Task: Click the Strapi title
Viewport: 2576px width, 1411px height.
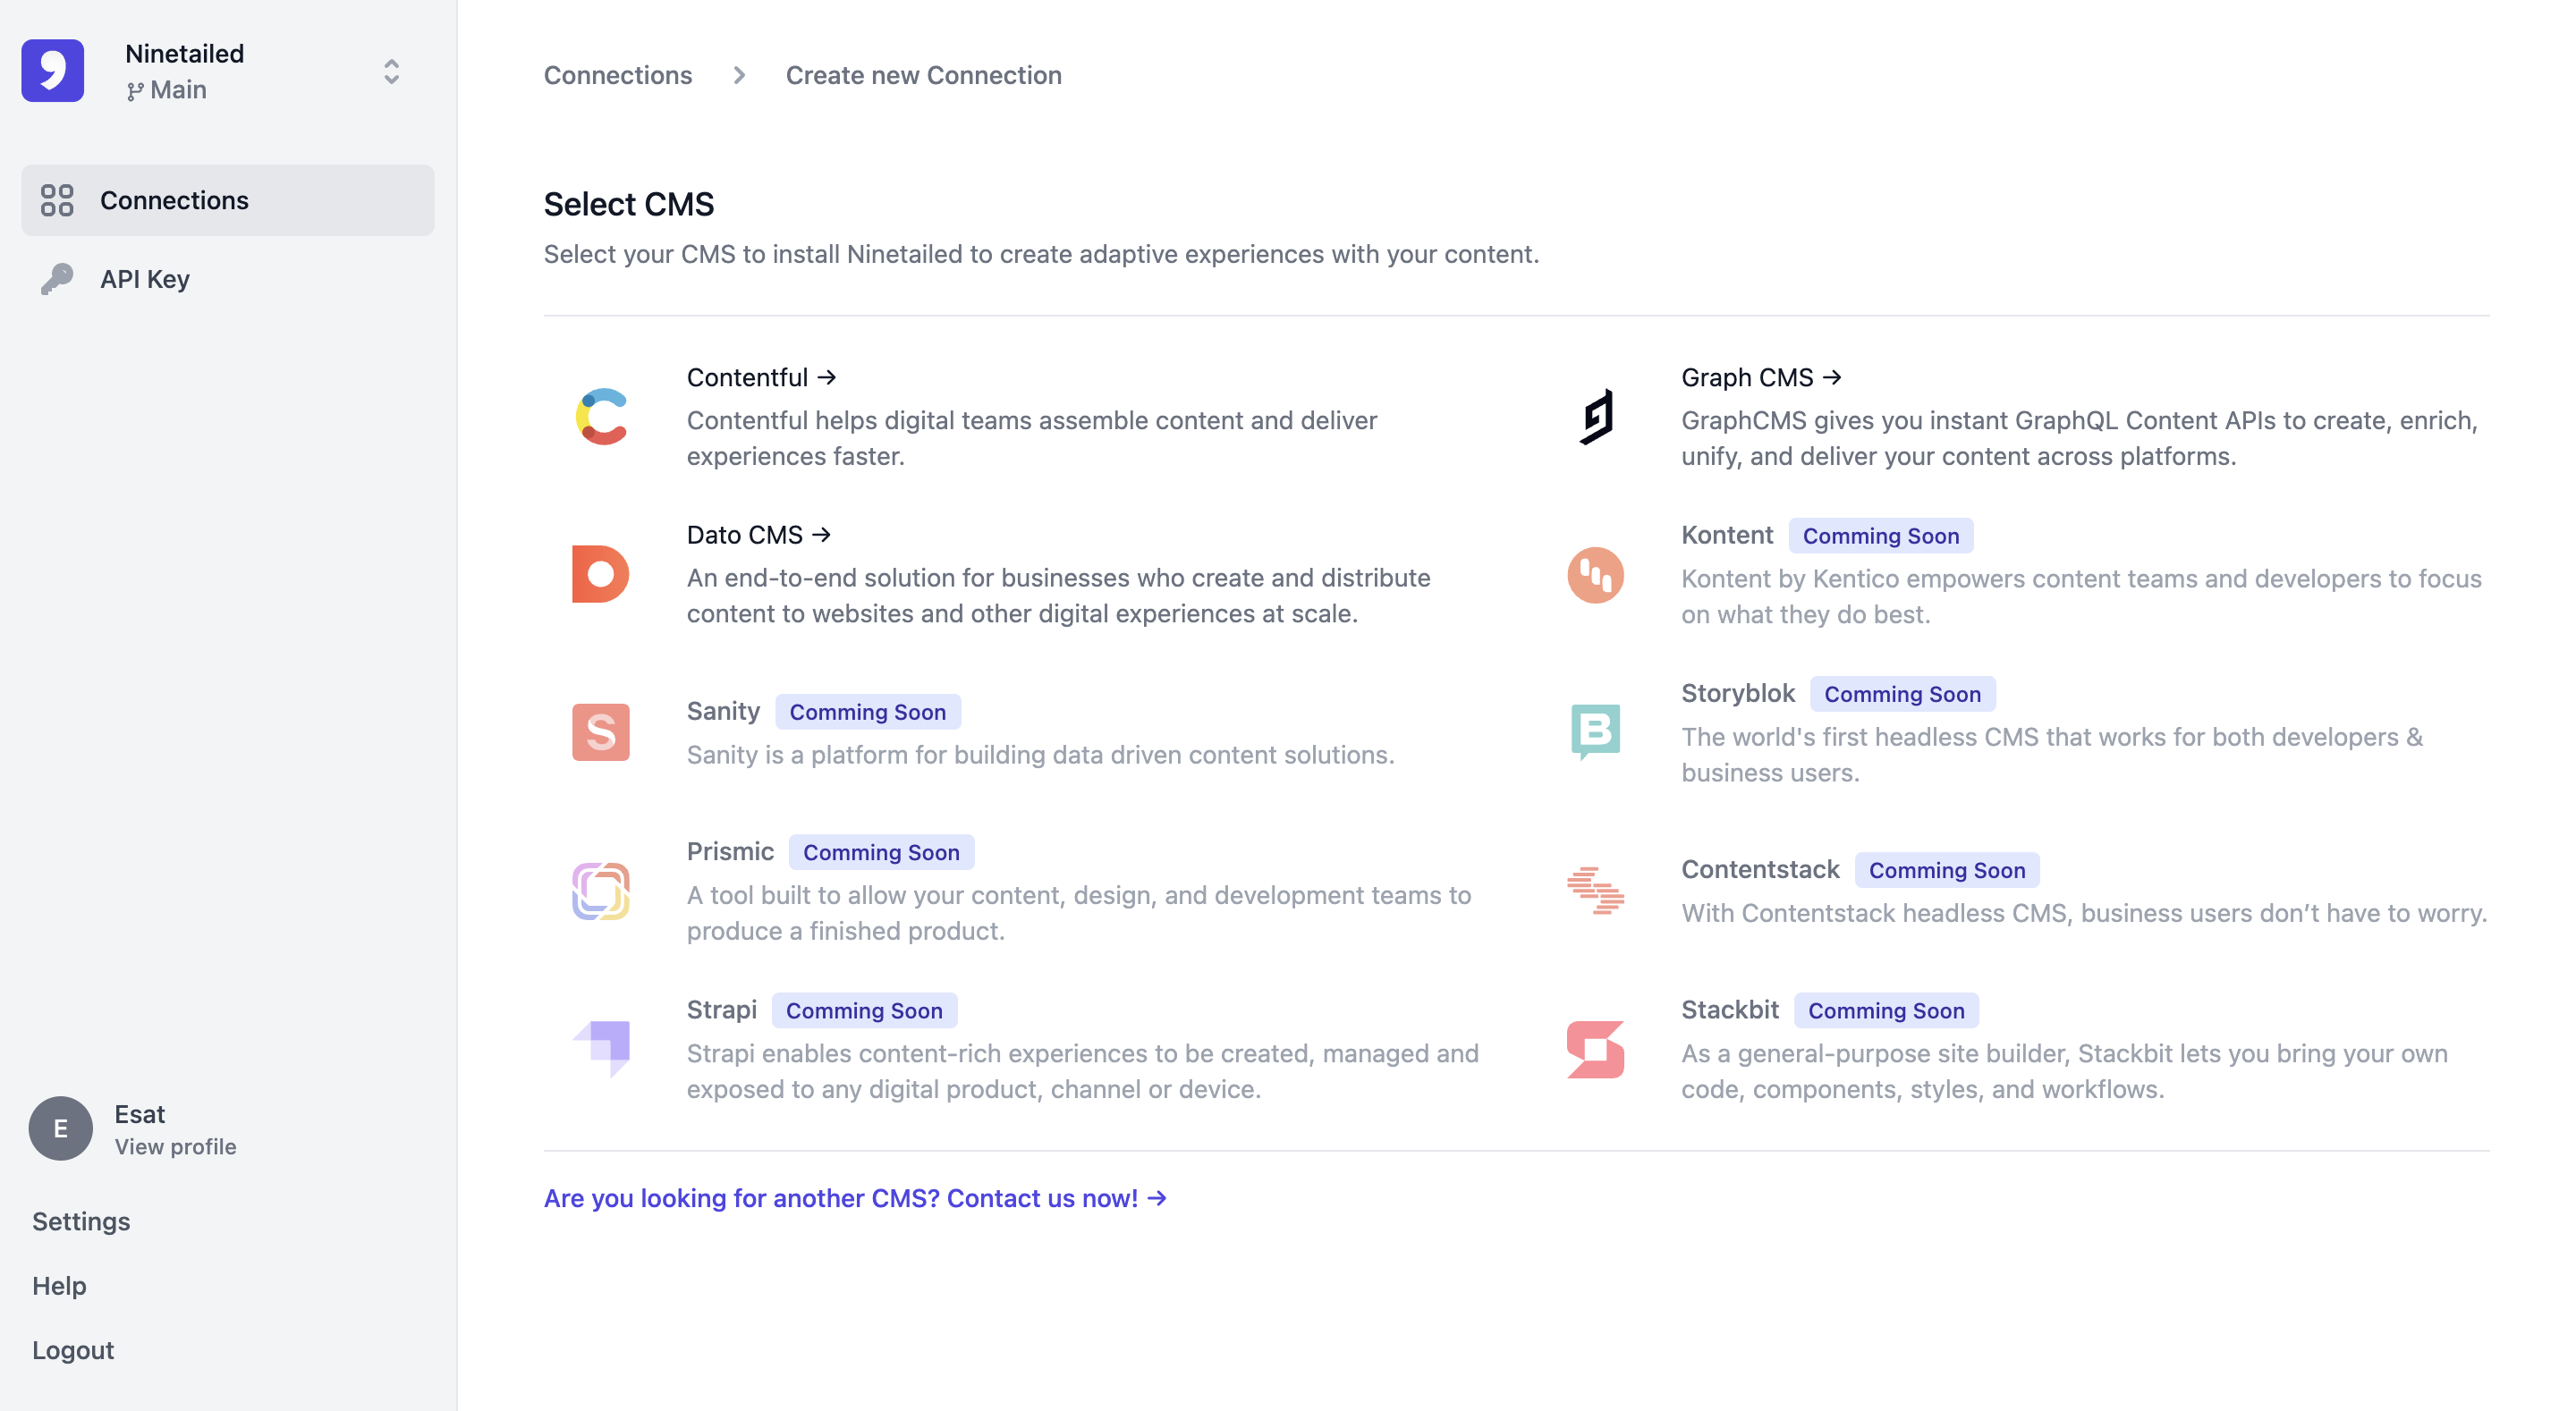Action: tap(722, 1009)
